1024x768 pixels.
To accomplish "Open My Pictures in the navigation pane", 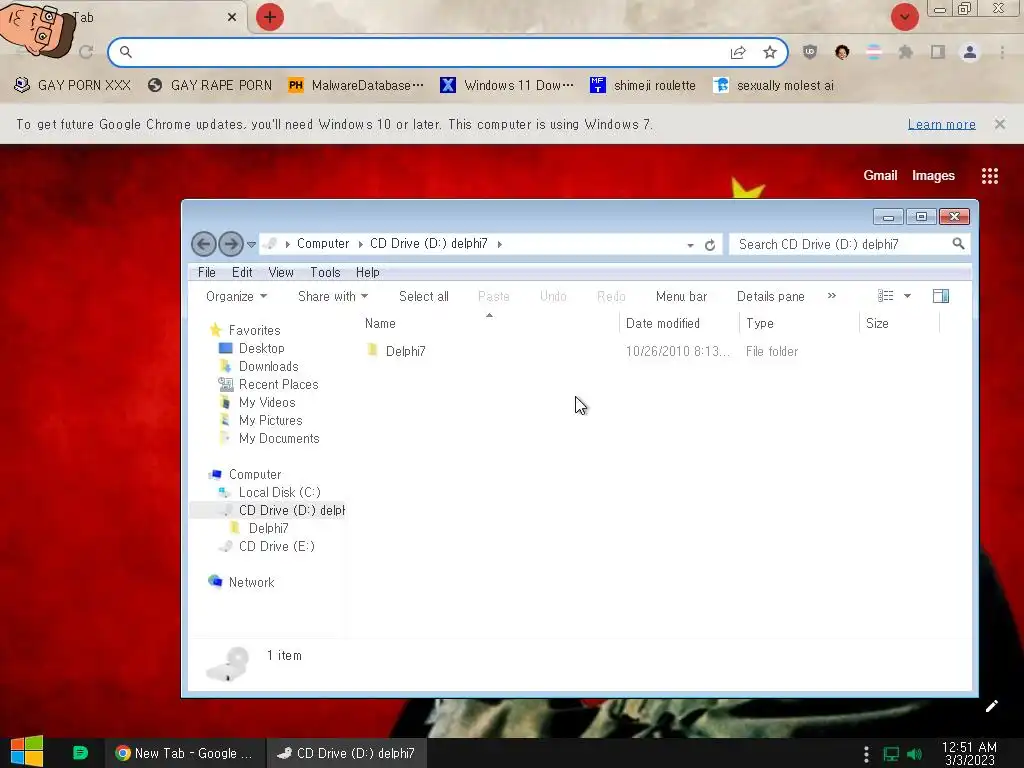I will (270, 421).
